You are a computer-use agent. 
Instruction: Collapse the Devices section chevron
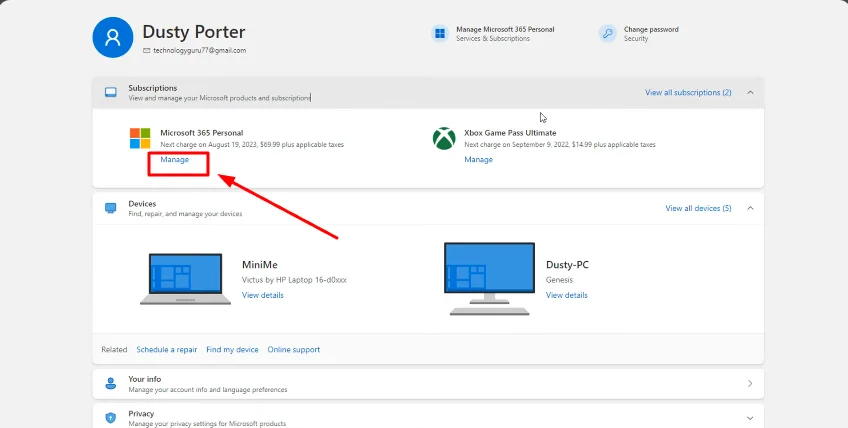click(750, 208)
